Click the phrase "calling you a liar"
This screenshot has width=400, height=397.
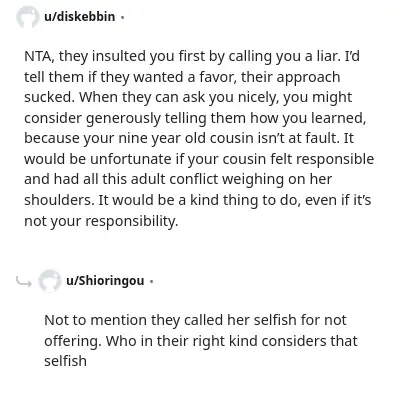coord(283,57)
